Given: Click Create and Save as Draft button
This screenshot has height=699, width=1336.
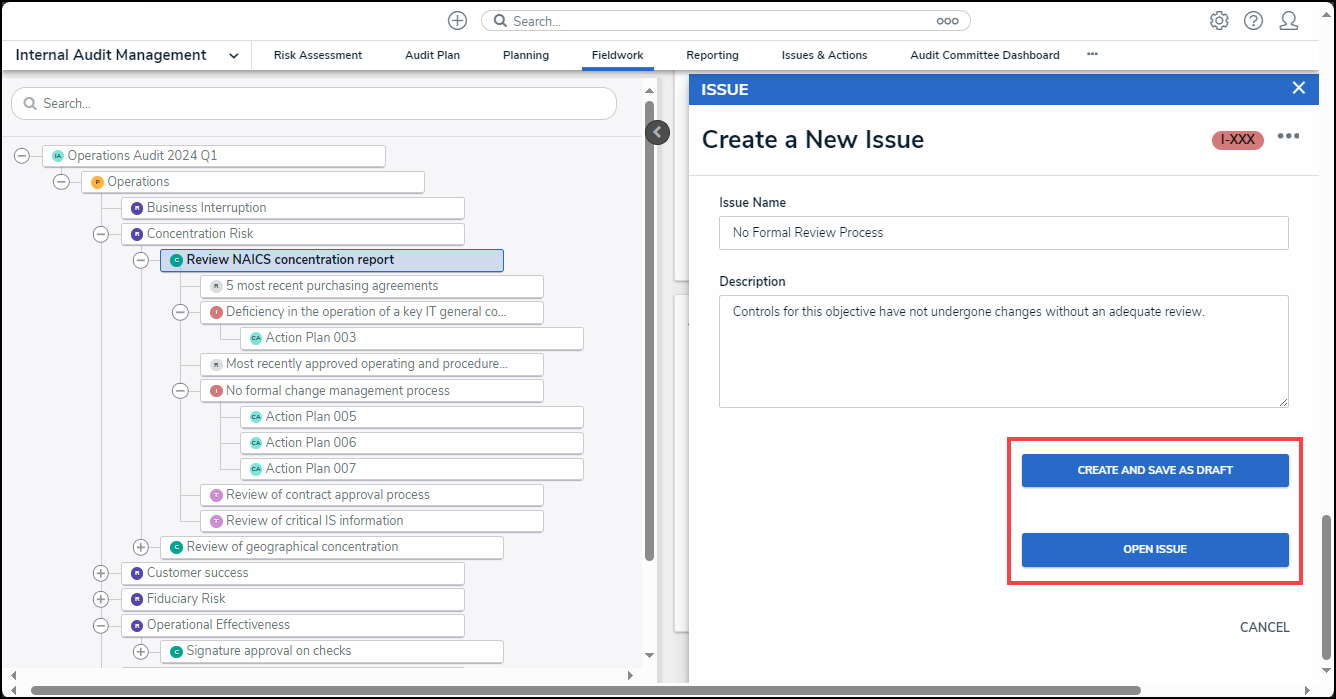Looking at the screenshot, I should (x=1154, y=470).
